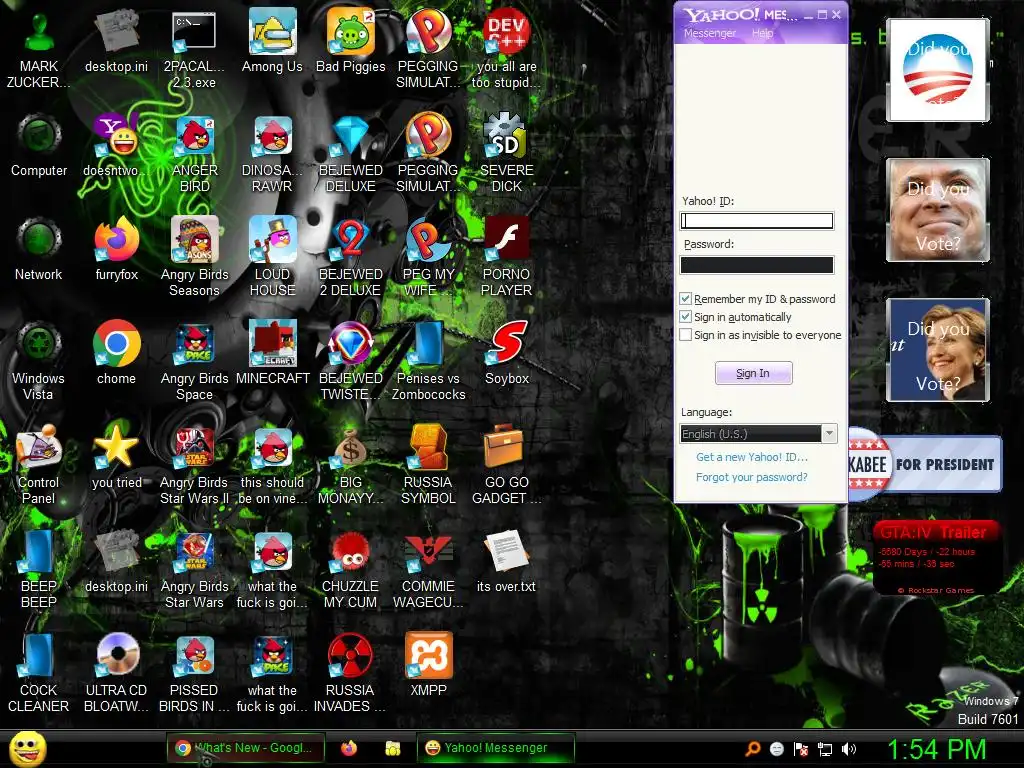This screenshot has height=768, width=1024.
Task: Expand the Language dropdown English (U.S.)
Action: click(x=829, y=434)
